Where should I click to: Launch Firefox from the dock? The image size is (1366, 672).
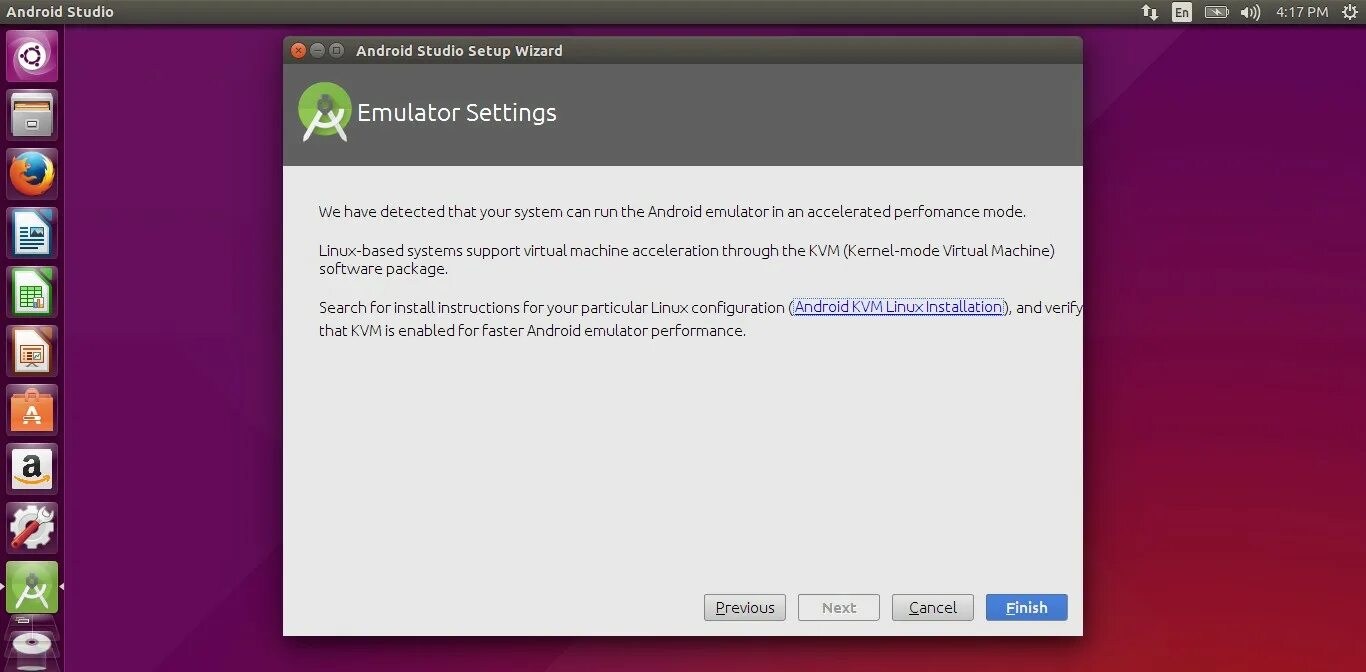click(x=32, y=174)
